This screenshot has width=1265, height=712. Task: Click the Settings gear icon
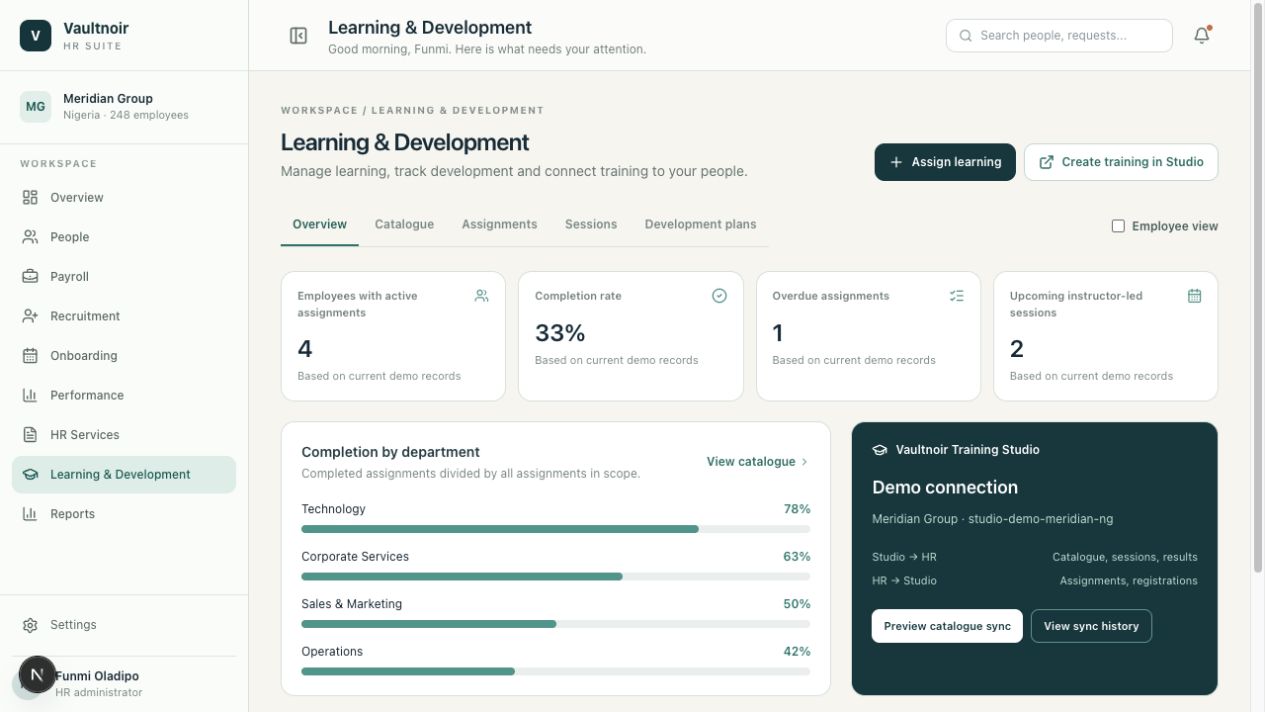click(x=30, y=625)
